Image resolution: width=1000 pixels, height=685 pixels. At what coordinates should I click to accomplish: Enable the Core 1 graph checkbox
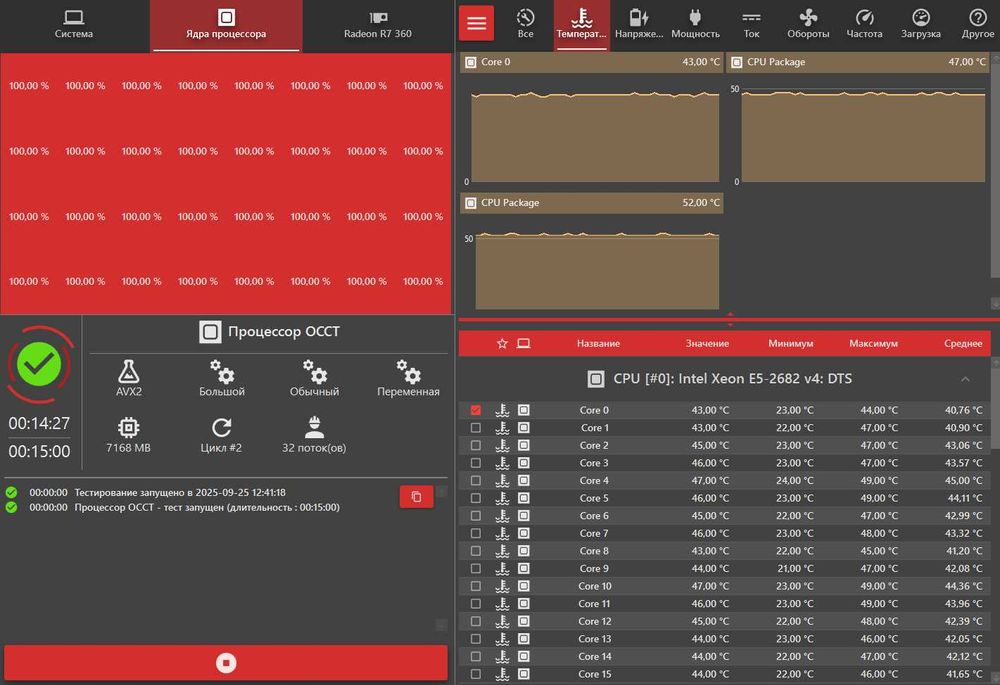[476, 428]
